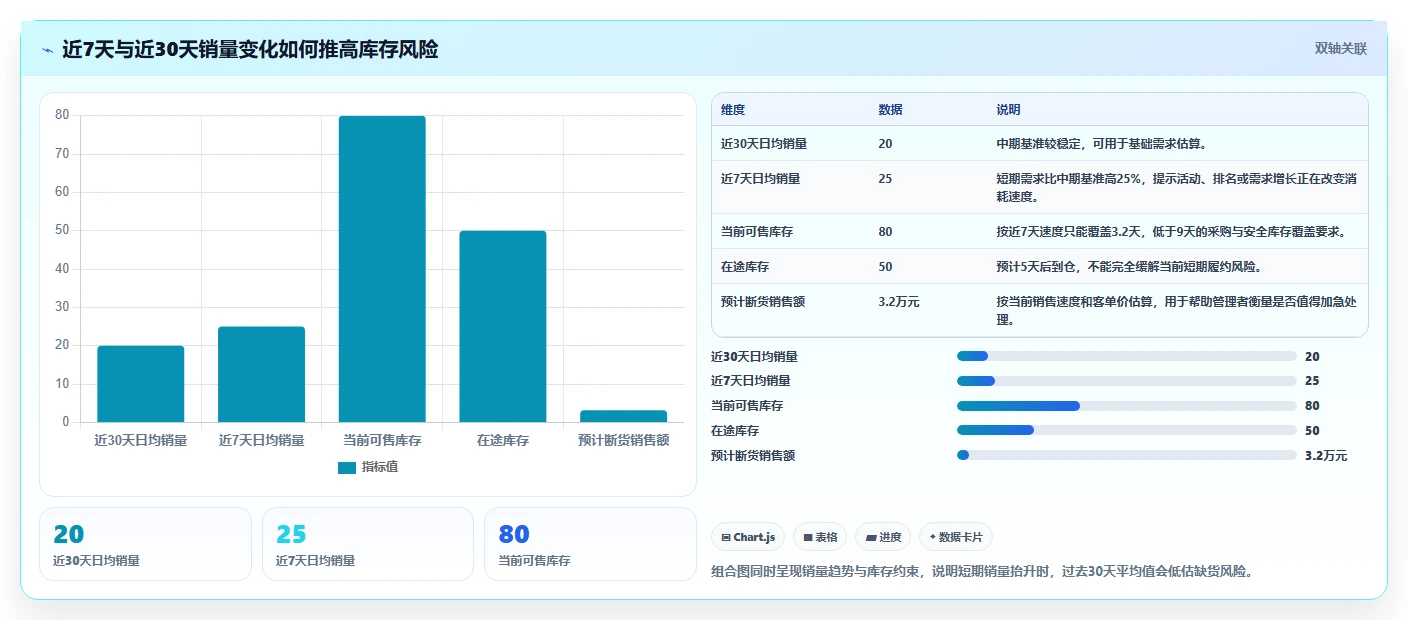Click the 近30天日均销量 cell in the table
The image size is (1408, 620).
tap(764, 144)
